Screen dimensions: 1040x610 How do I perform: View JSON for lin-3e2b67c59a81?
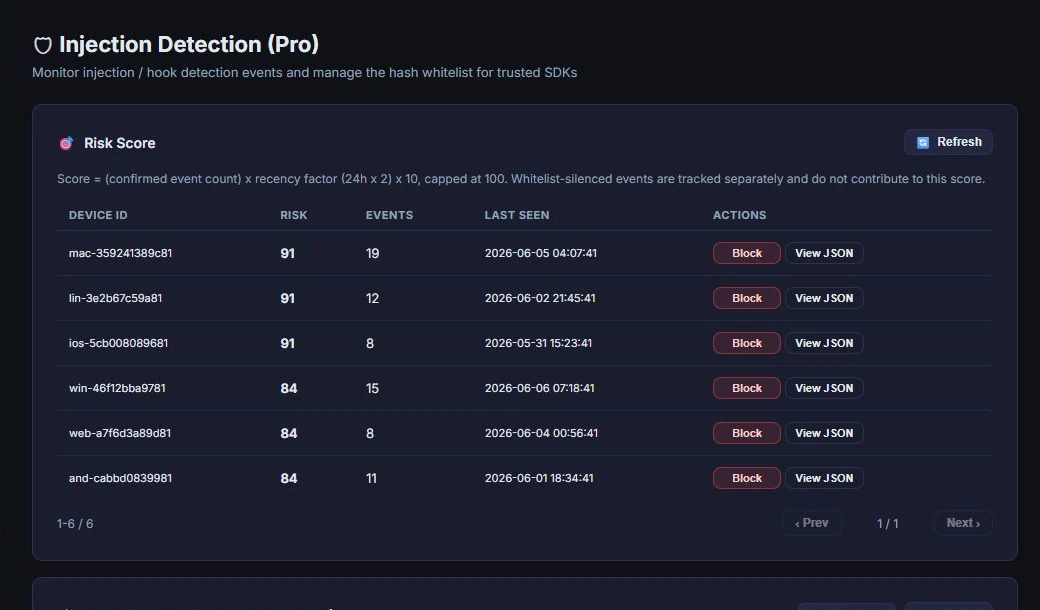pyautogui.click(x=824, y=298)
